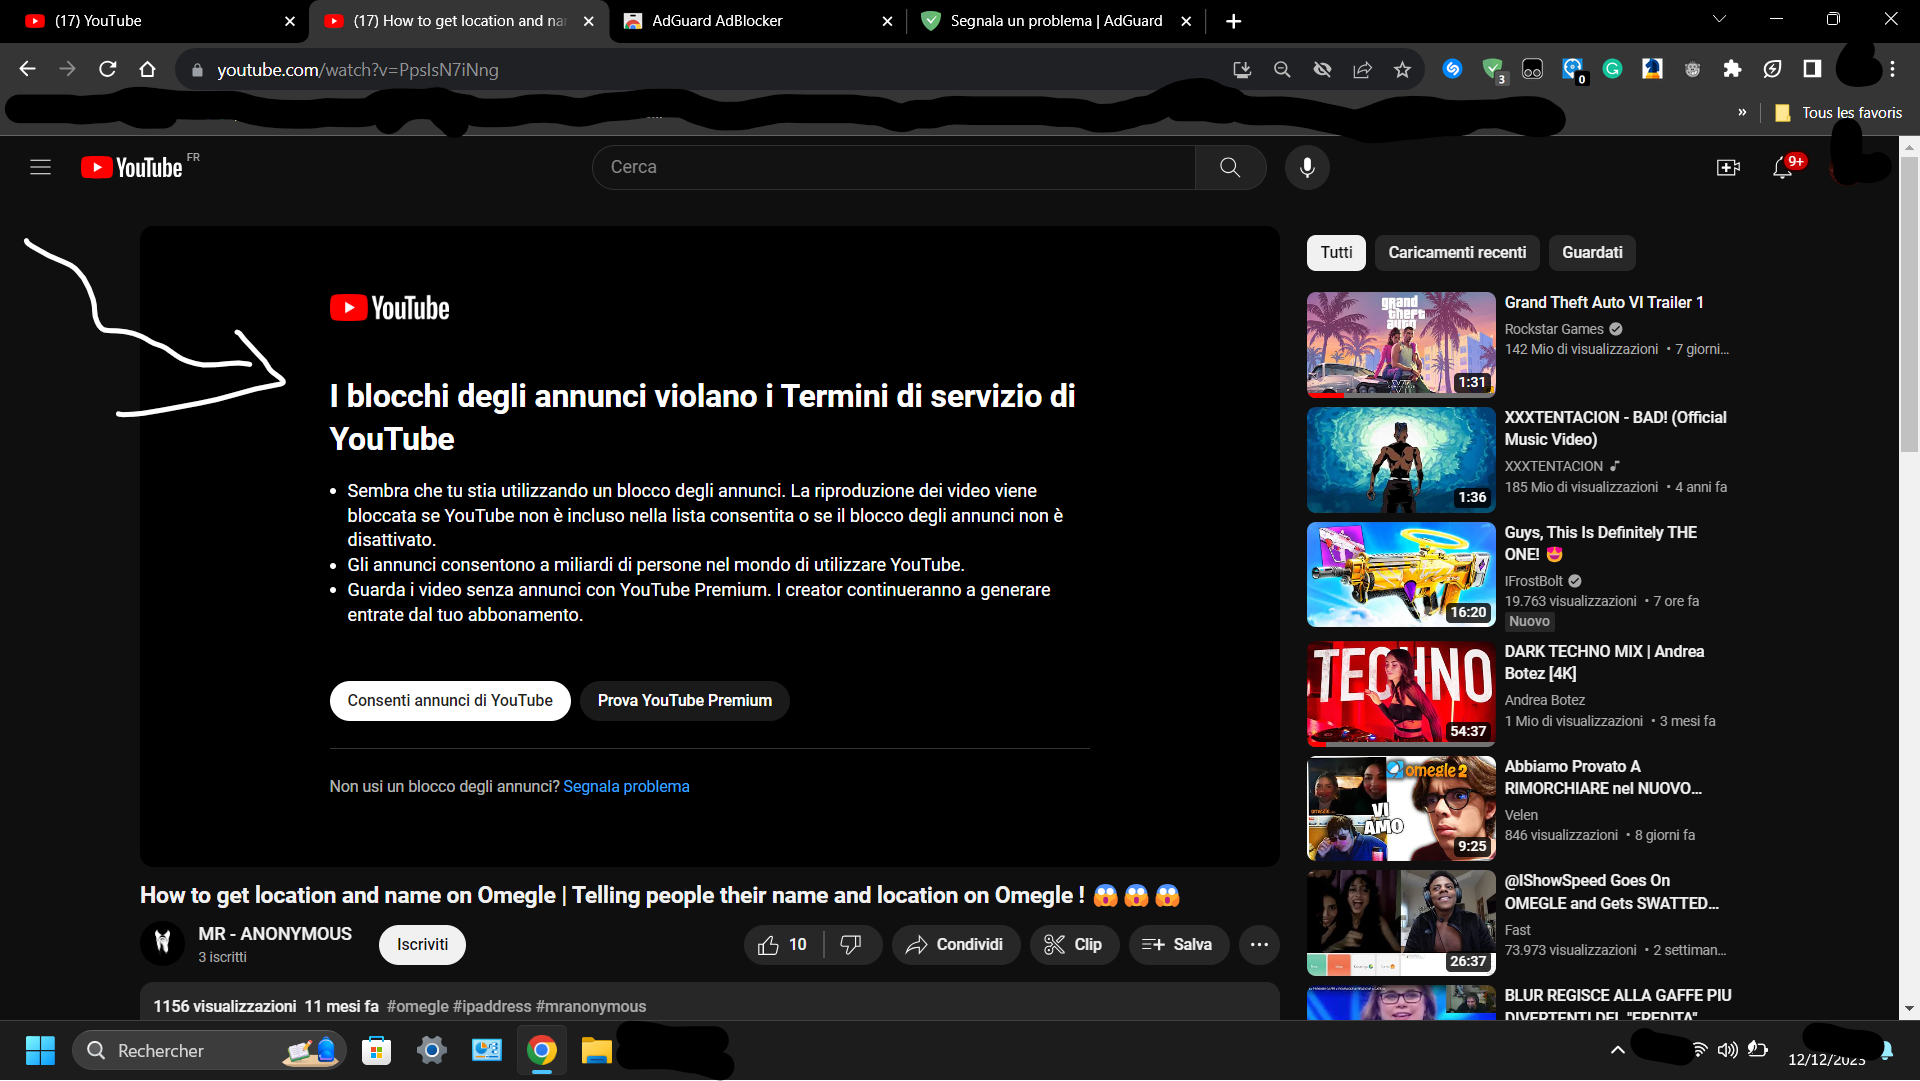Open the notifications bell

[x=1782, y=168]
